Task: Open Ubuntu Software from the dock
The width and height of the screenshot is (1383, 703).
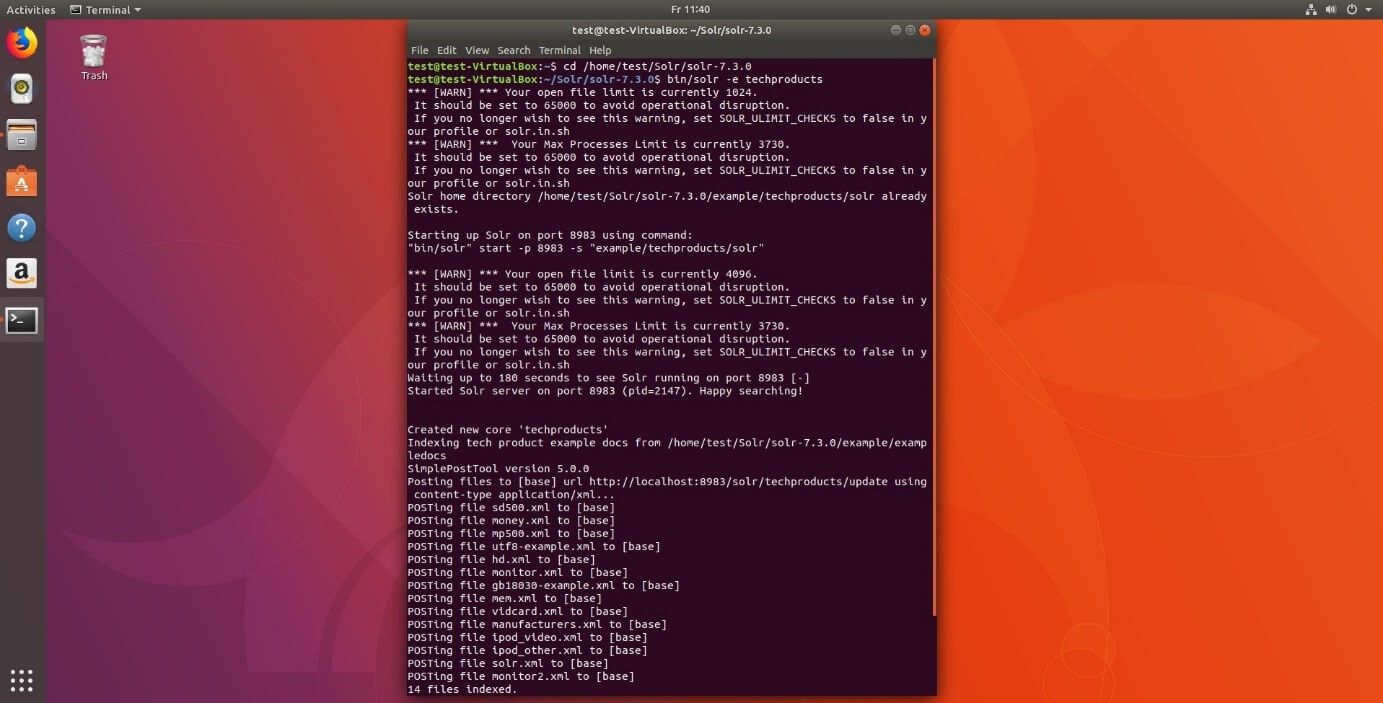Action: click(x=22, y=181)
